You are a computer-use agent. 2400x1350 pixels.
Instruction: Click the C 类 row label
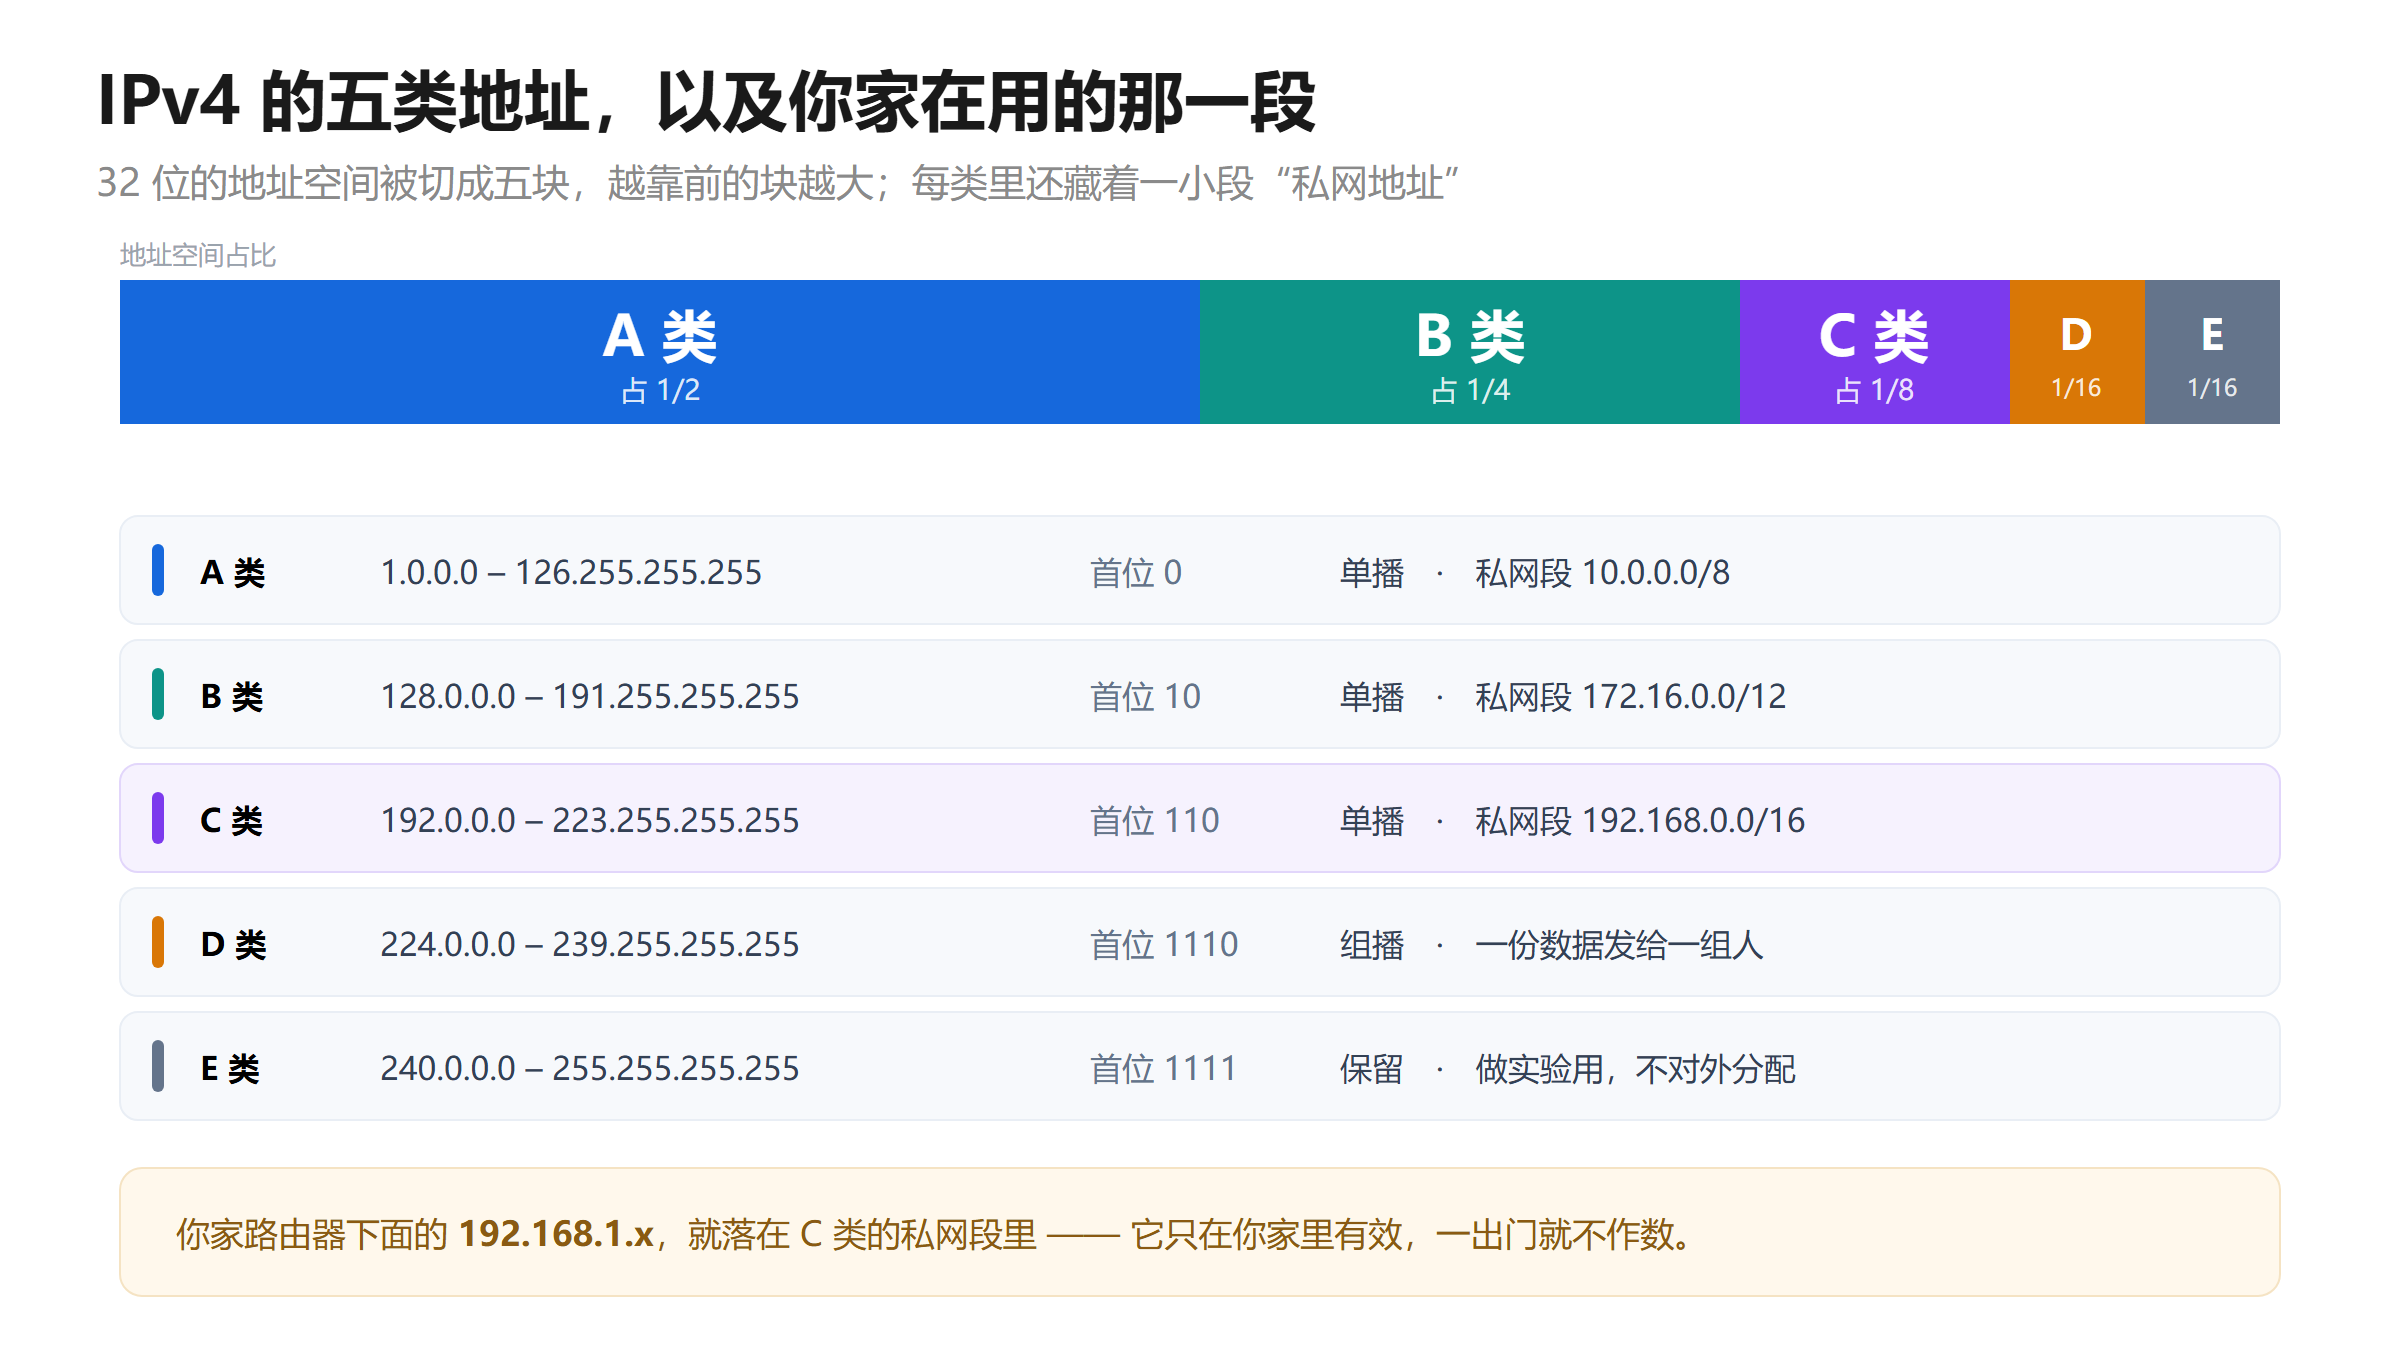click(x=232, y=820)
